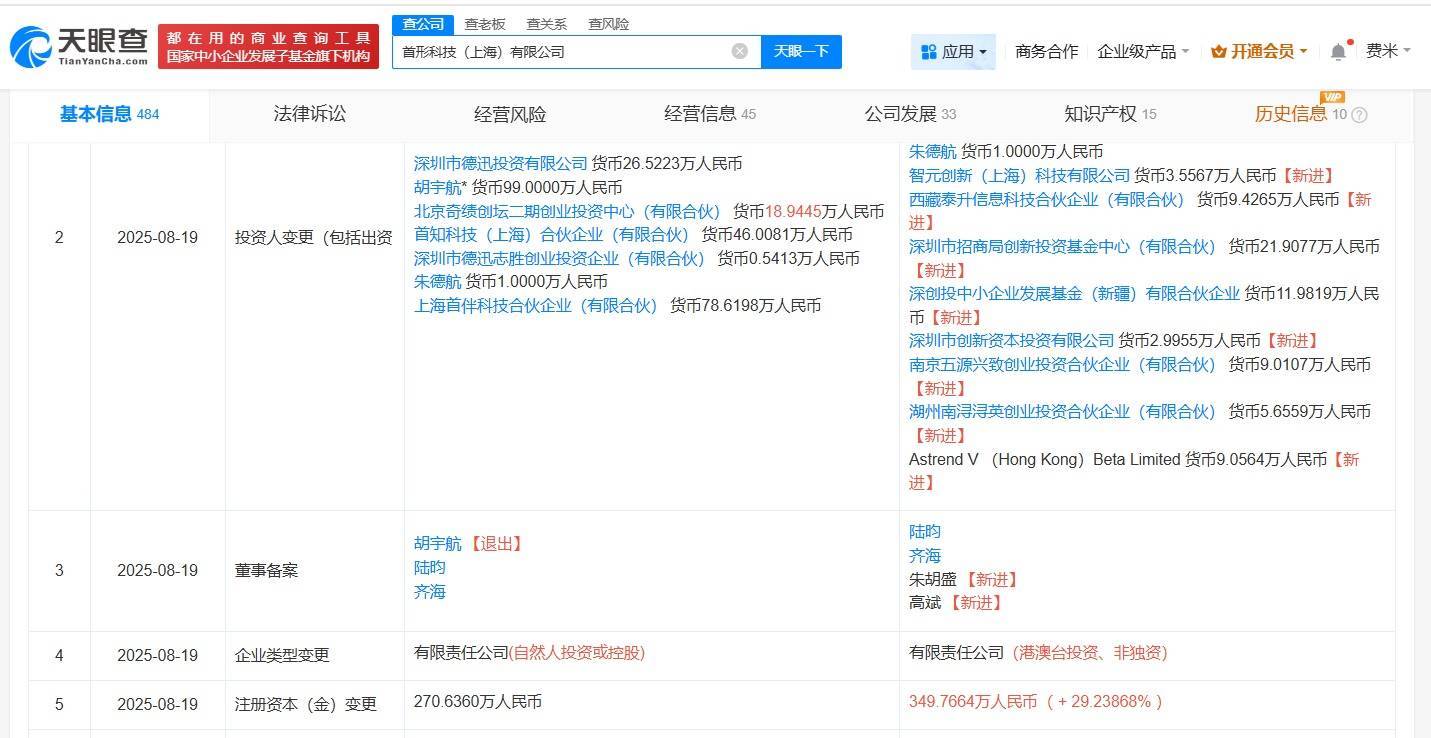Screen dimensions: 1431x738
Task: Click 朱胡盛 new director name
Action: pyautogui.click(x=933, y=580)
